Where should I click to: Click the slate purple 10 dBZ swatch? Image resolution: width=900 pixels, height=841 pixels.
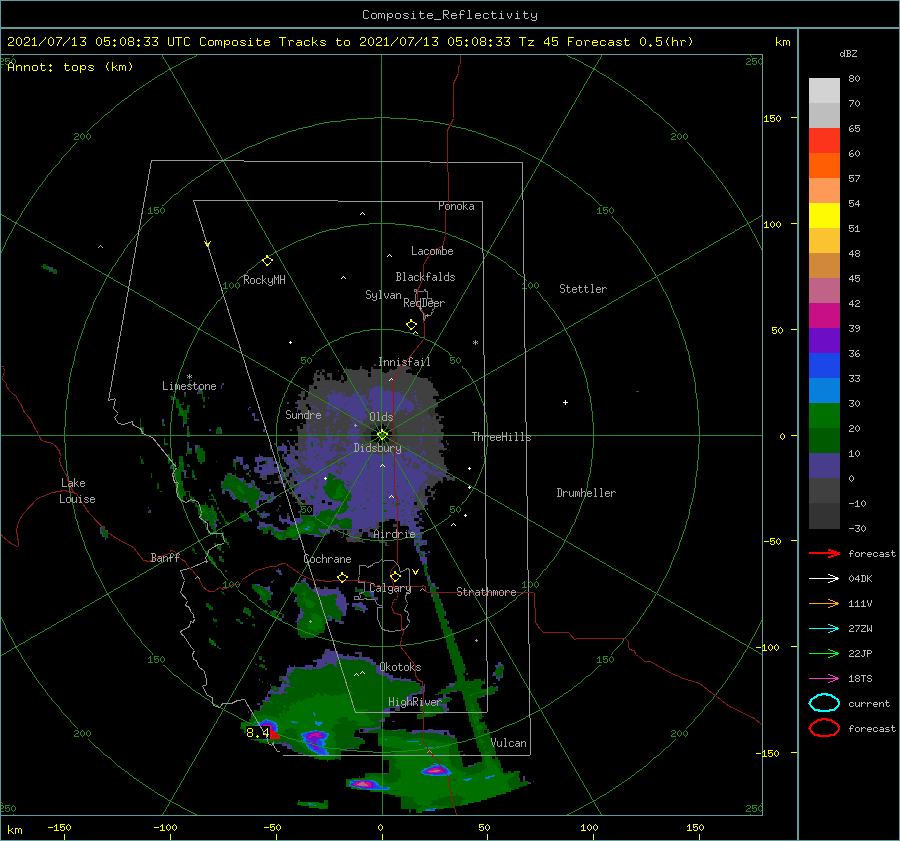coord(824,465)
